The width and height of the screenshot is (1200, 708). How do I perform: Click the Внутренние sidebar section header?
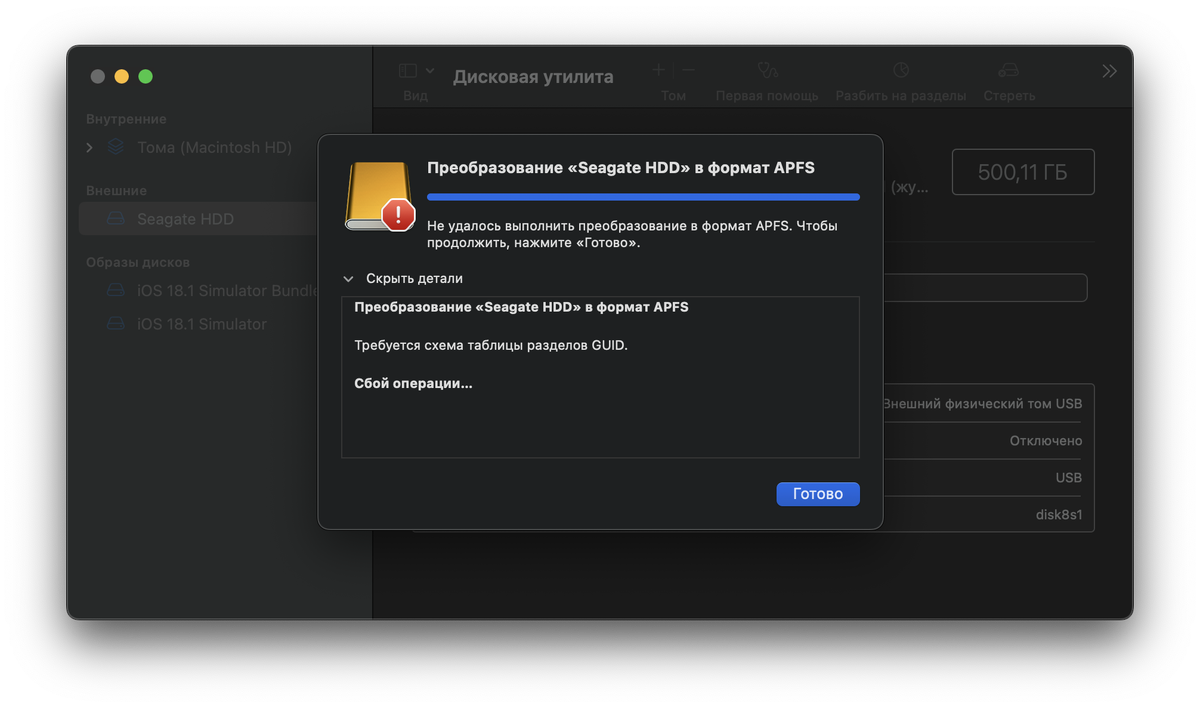click(x=126, y=119)
